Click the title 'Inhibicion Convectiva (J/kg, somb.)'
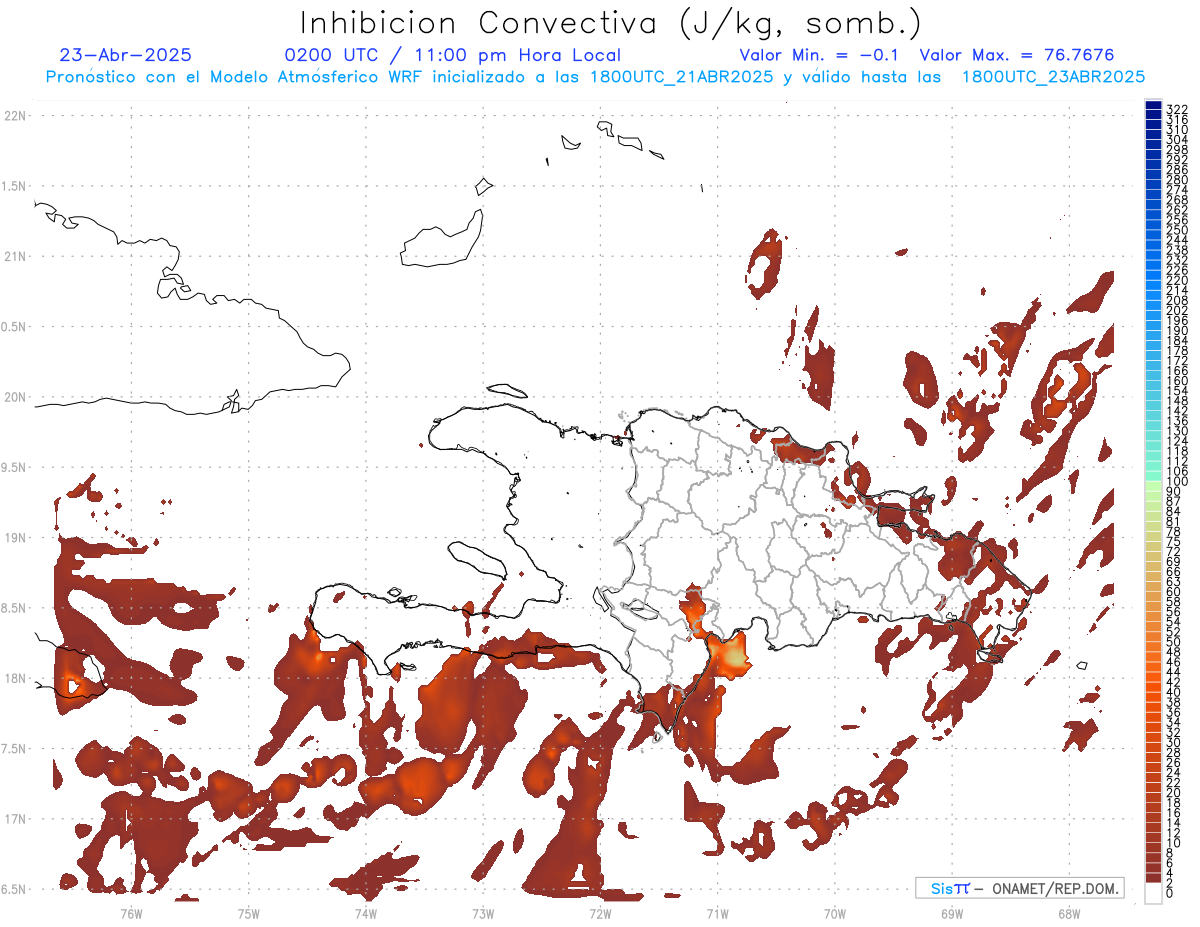1200x927 pixels. point(610,24)
